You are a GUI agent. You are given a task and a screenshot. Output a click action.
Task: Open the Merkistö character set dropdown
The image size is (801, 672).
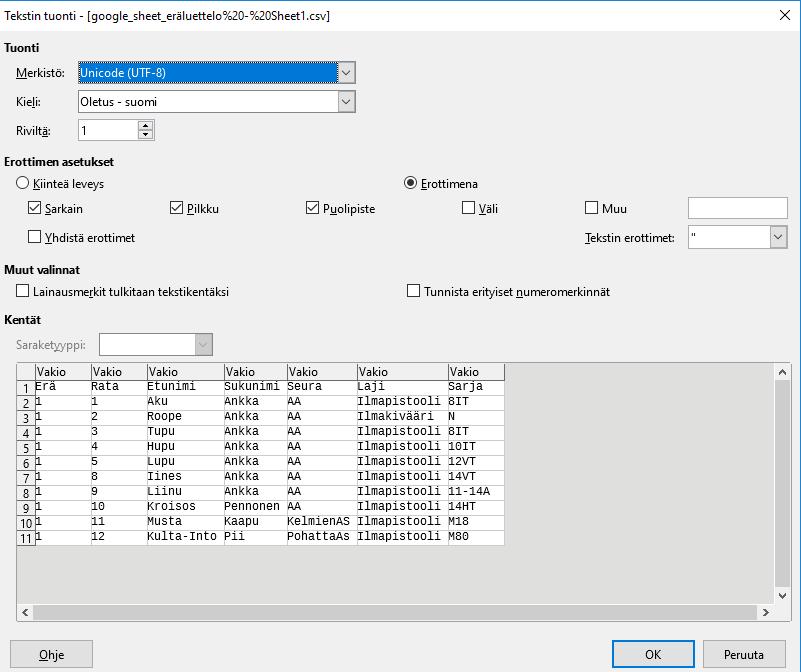pyautogui.click(x=217, y=73)
